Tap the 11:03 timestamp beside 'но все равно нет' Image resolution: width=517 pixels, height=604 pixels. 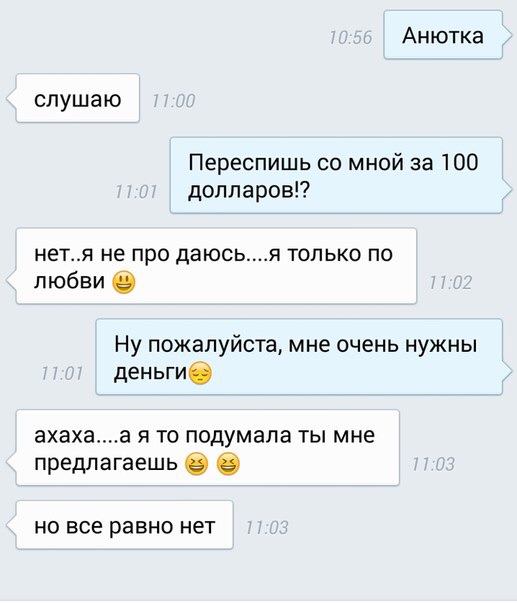pyautogui.click(x=267, y=528)
